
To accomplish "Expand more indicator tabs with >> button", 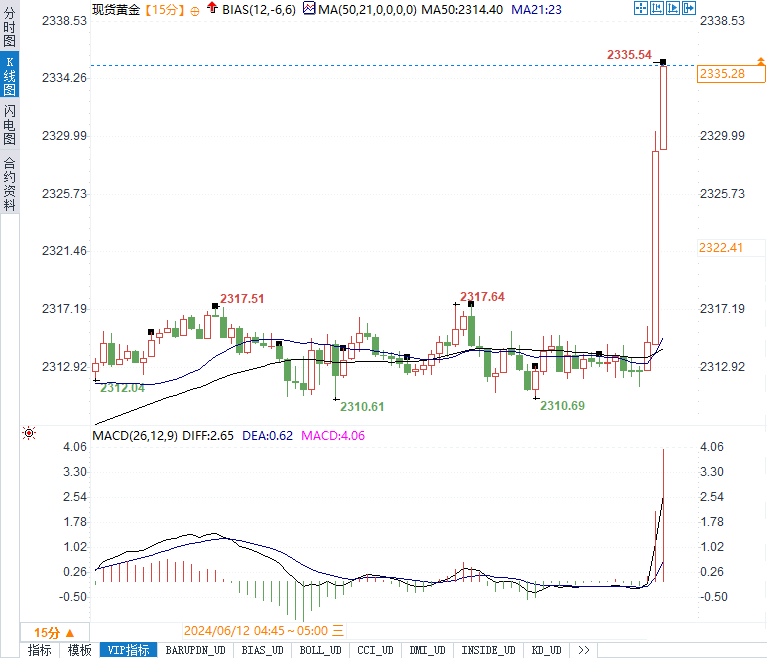I will 583,650.
